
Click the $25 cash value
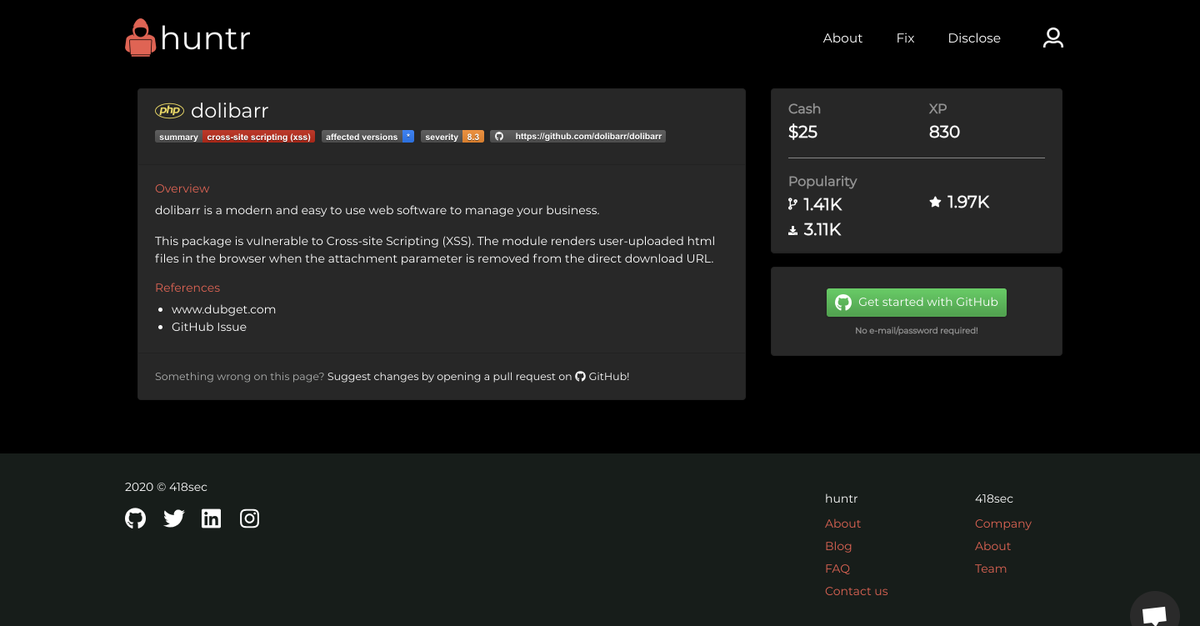click(x=803, y=132)
